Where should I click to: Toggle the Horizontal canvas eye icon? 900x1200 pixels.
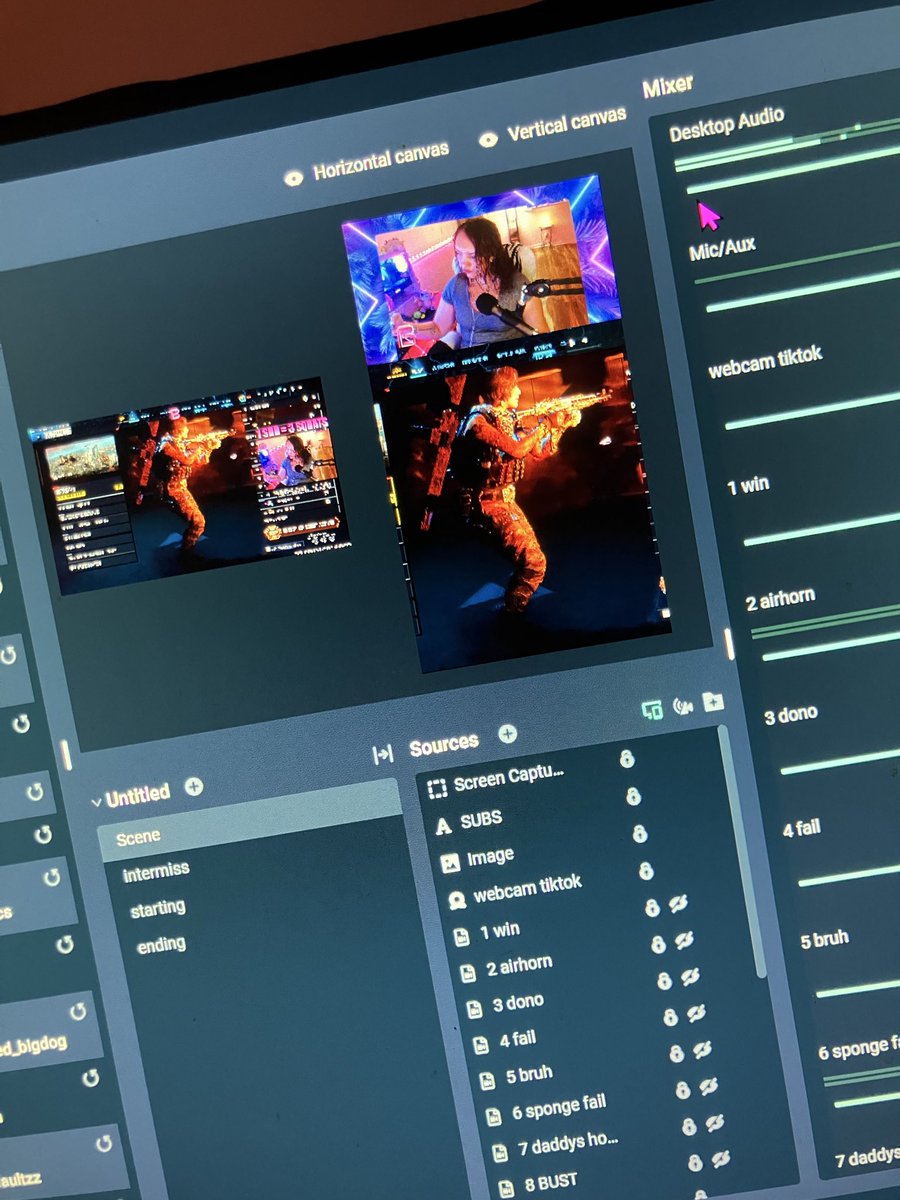pos(293,178)
